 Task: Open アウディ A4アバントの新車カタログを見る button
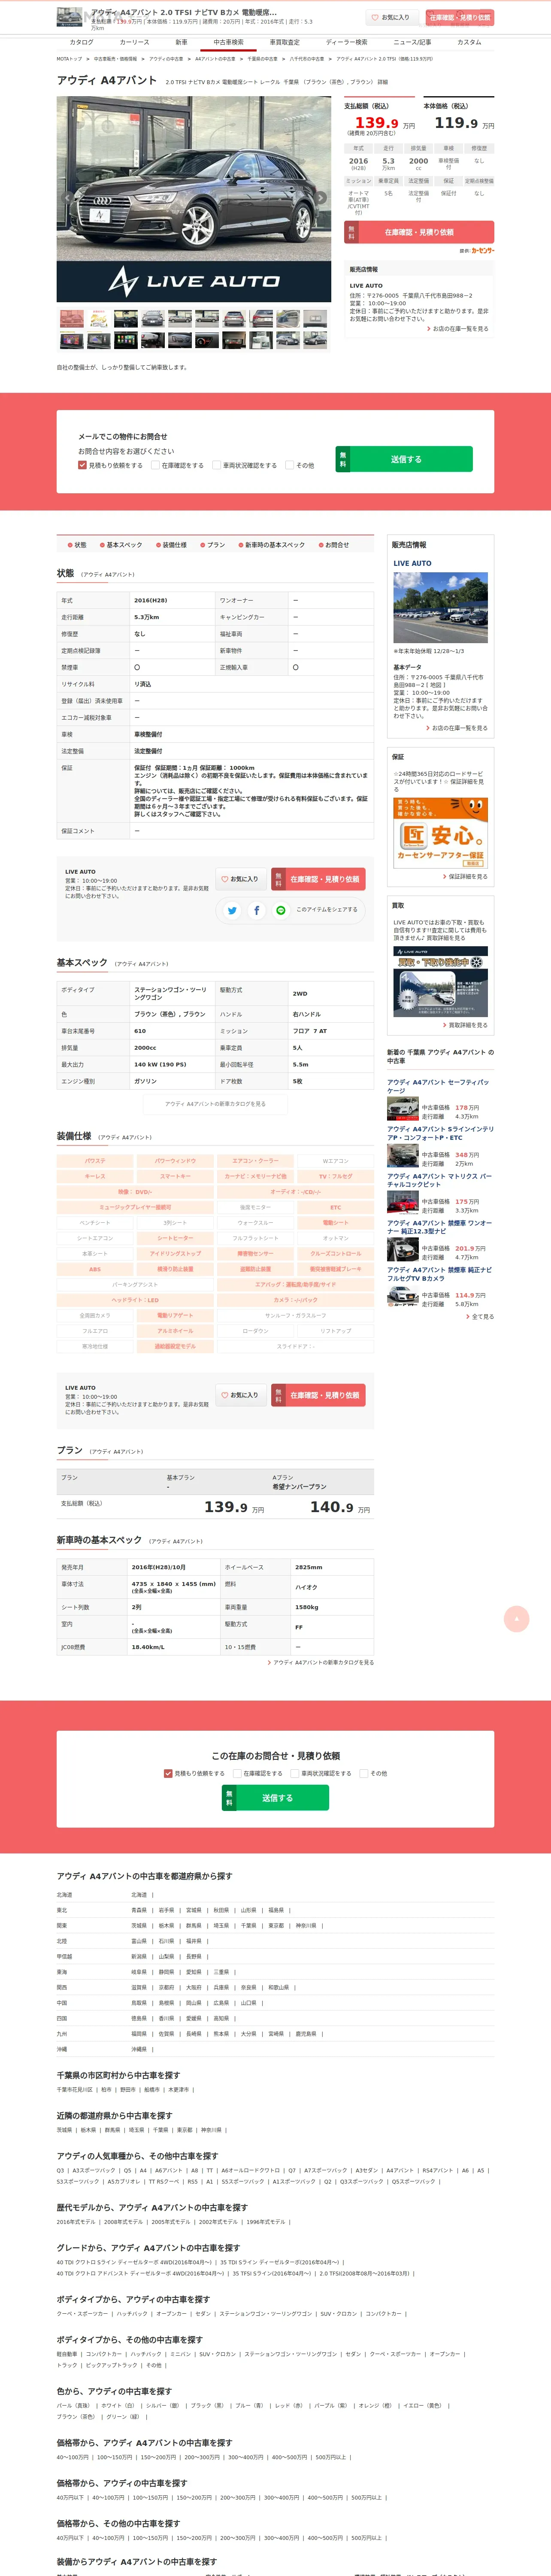[215, 1104]
